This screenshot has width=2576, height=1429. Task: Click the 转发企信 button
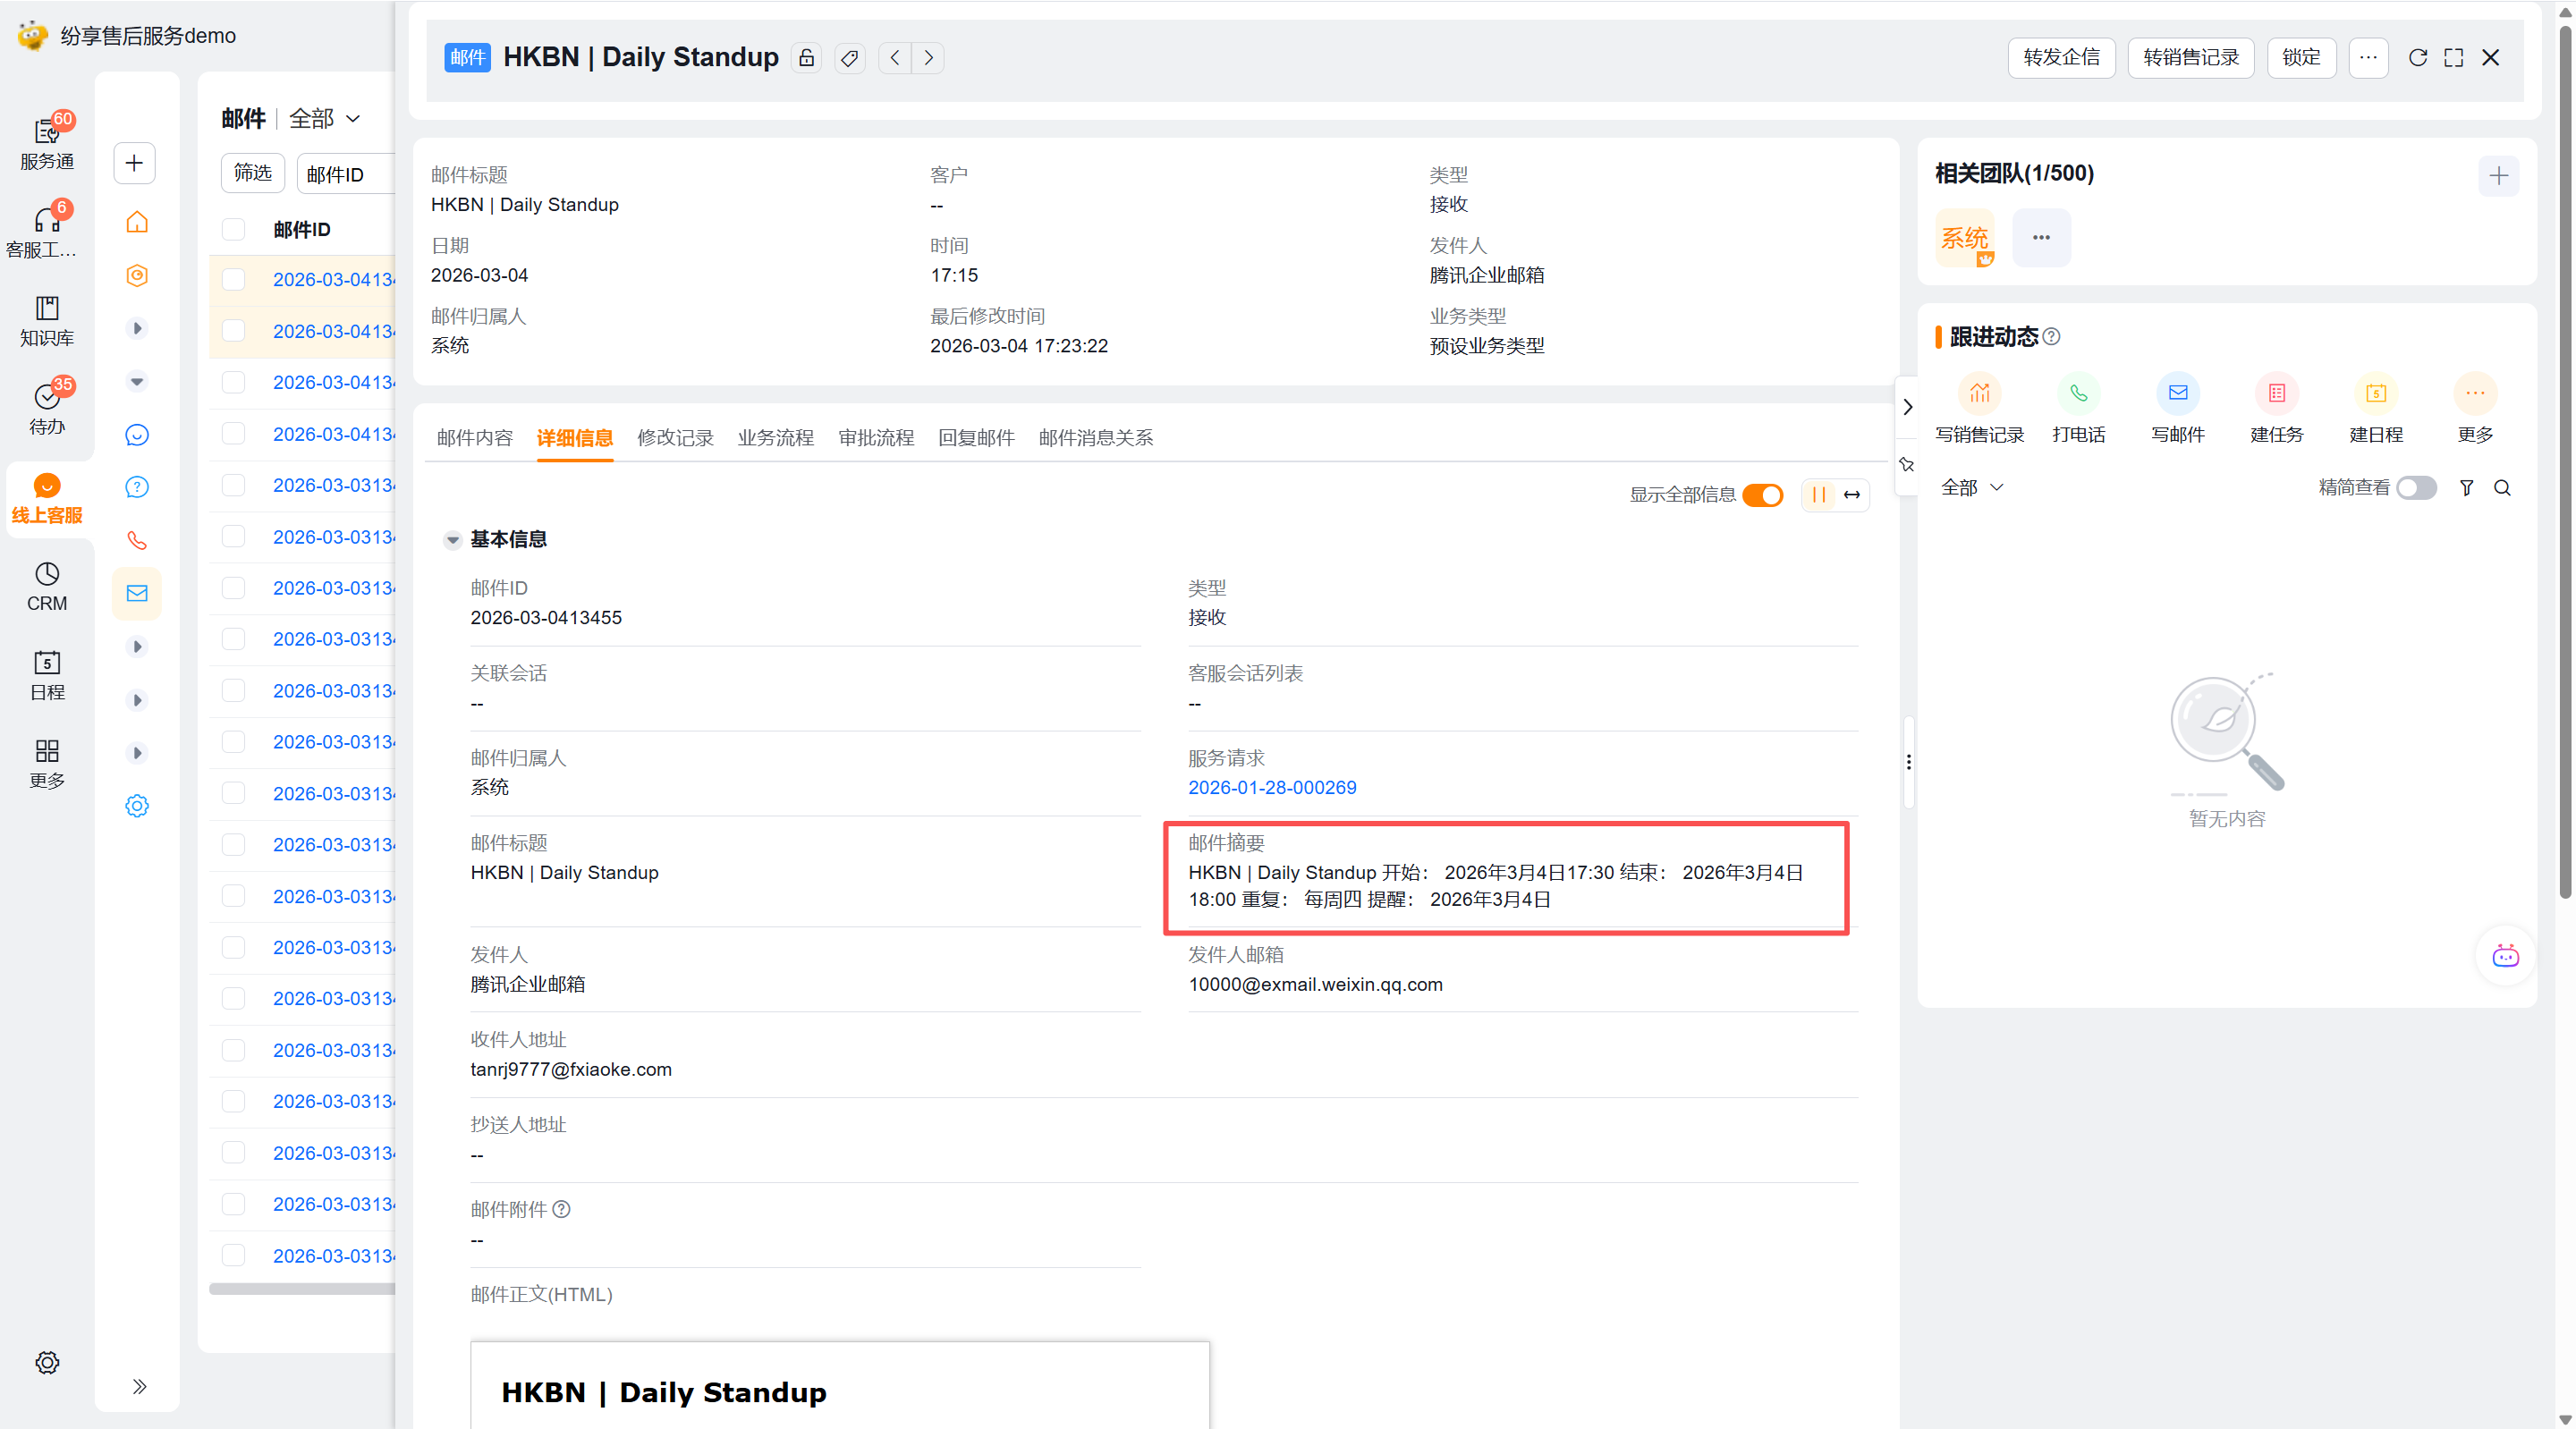tap(2060, 58)
